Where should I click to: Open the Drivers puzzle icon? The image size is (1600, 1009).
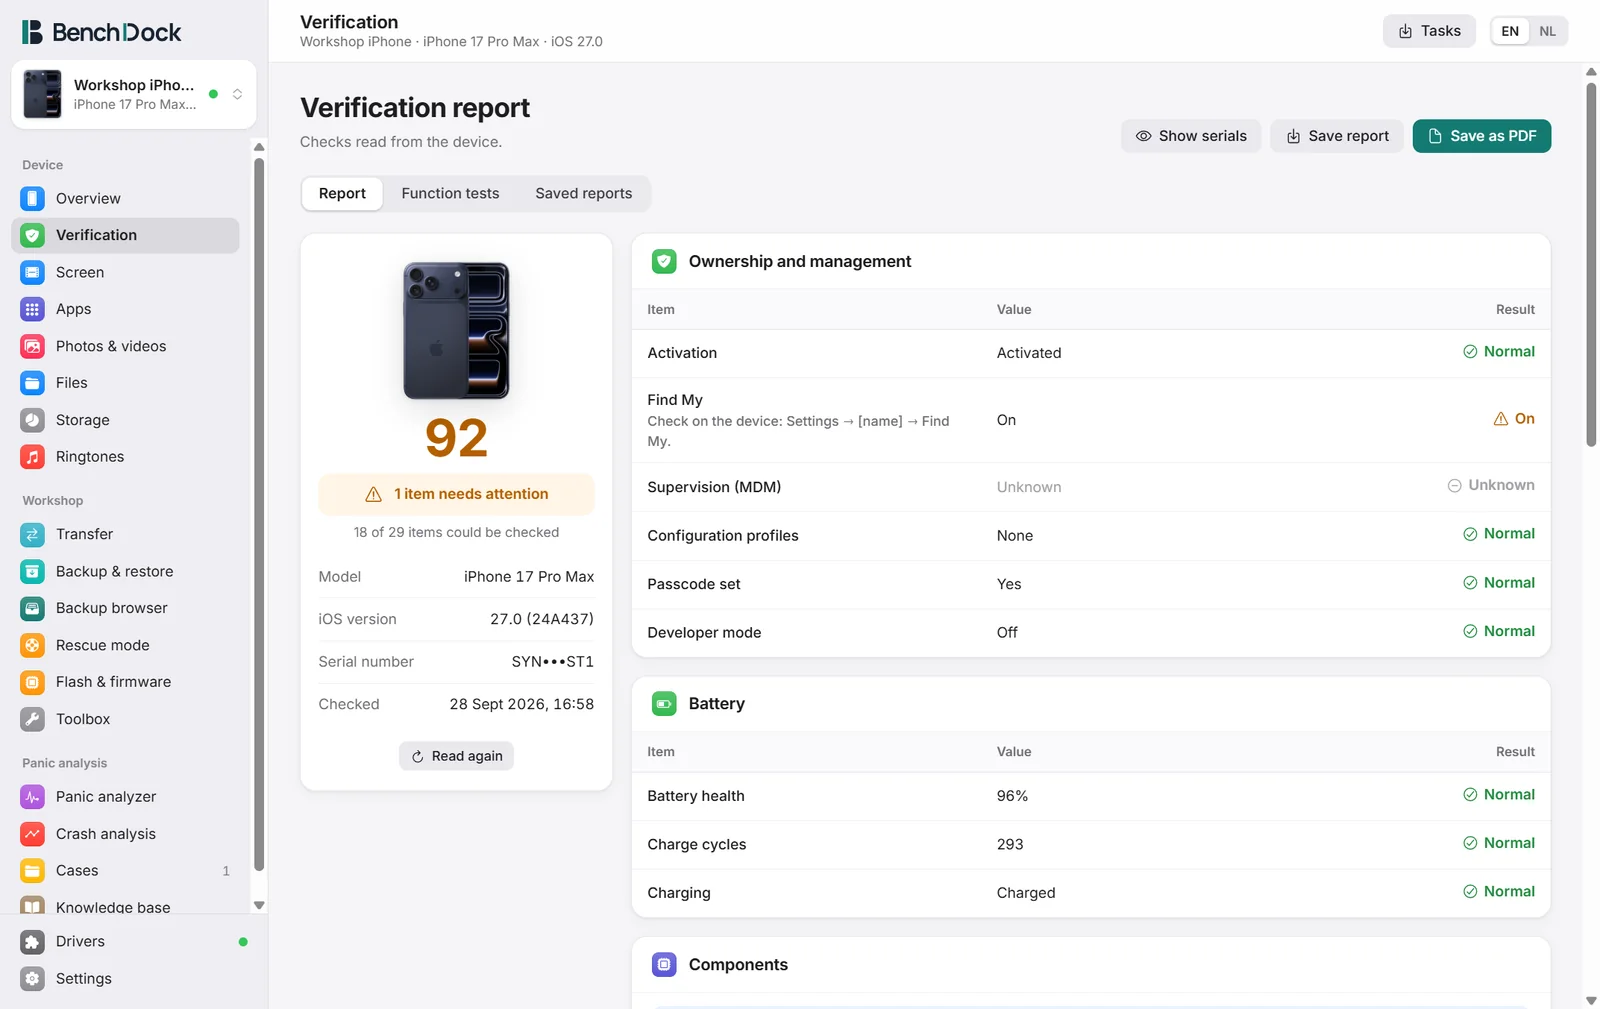click(32, 942)
